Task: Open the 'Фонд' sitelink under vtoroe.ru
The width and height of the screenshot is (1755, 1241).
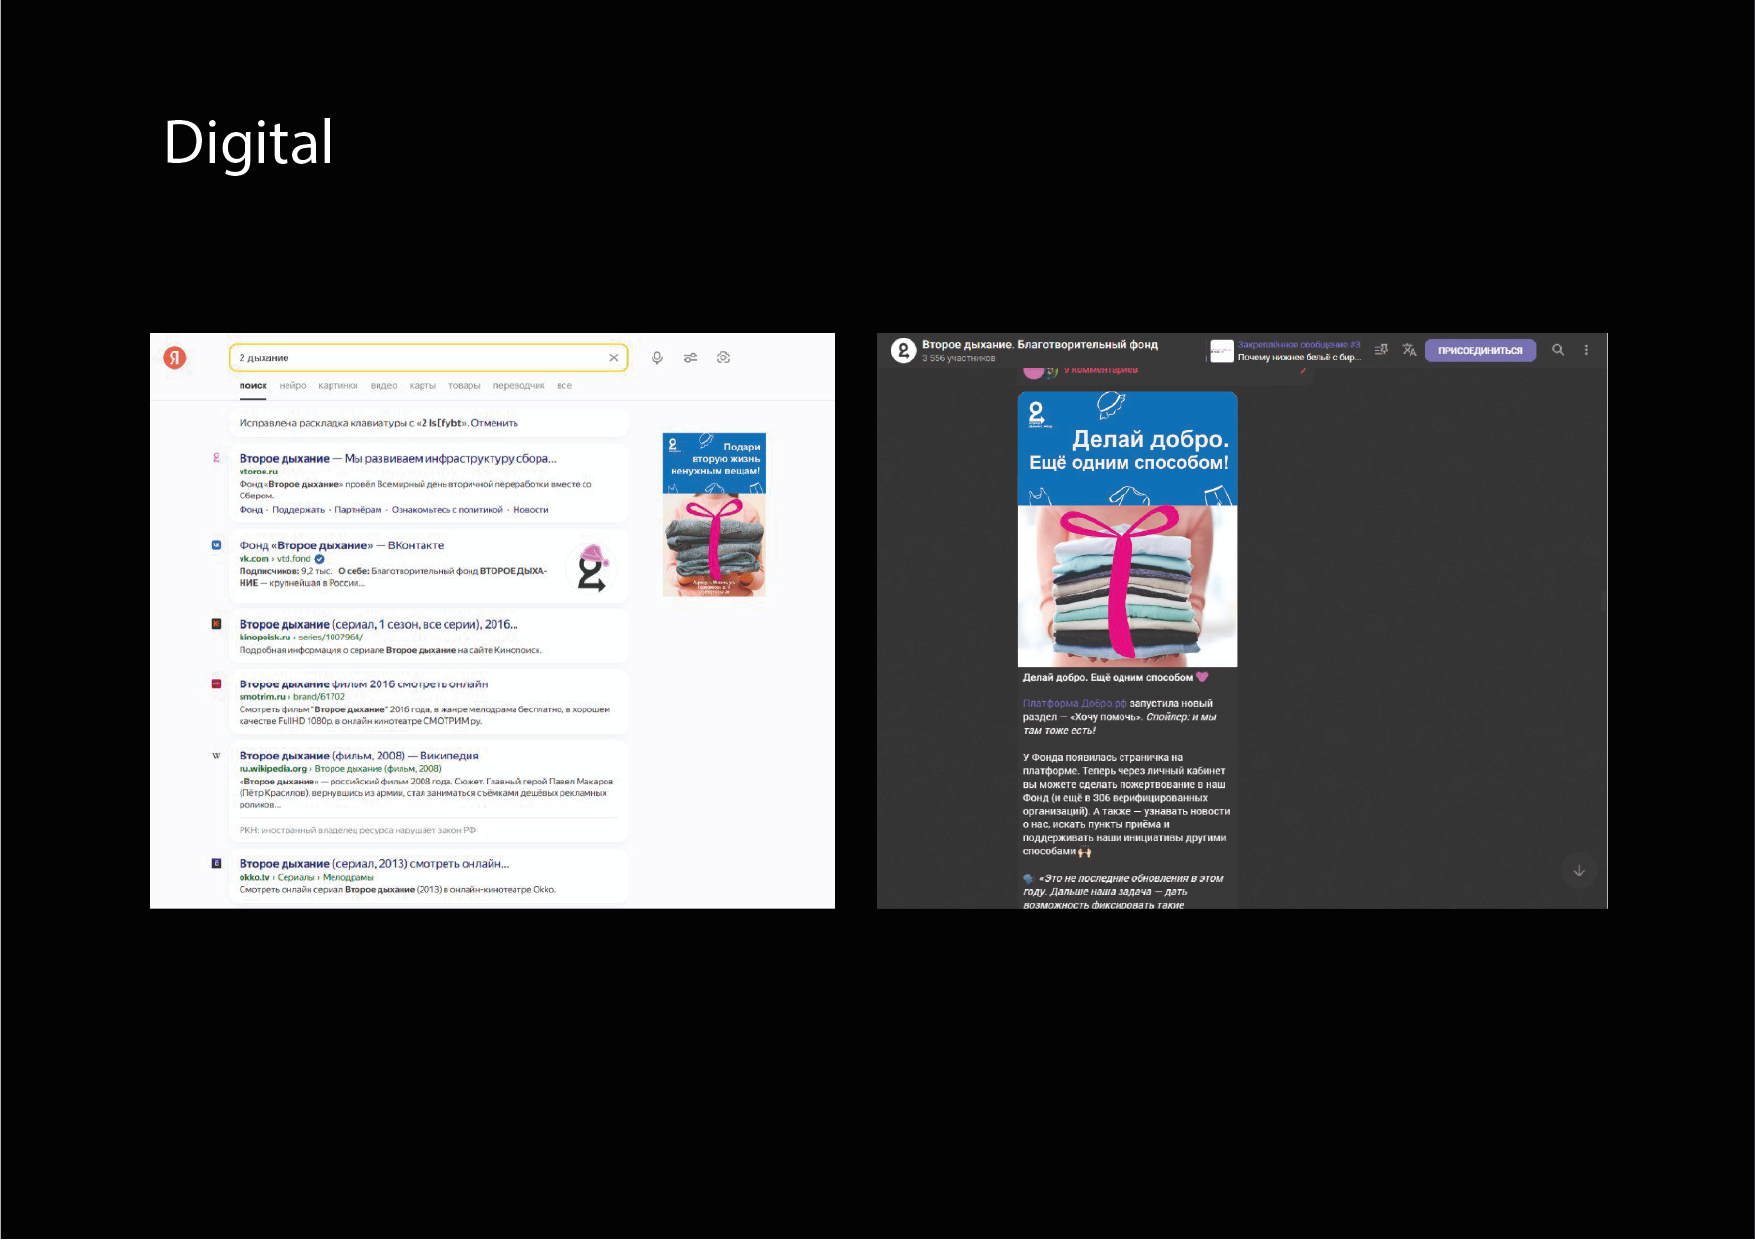Action: tap(251, 510)
